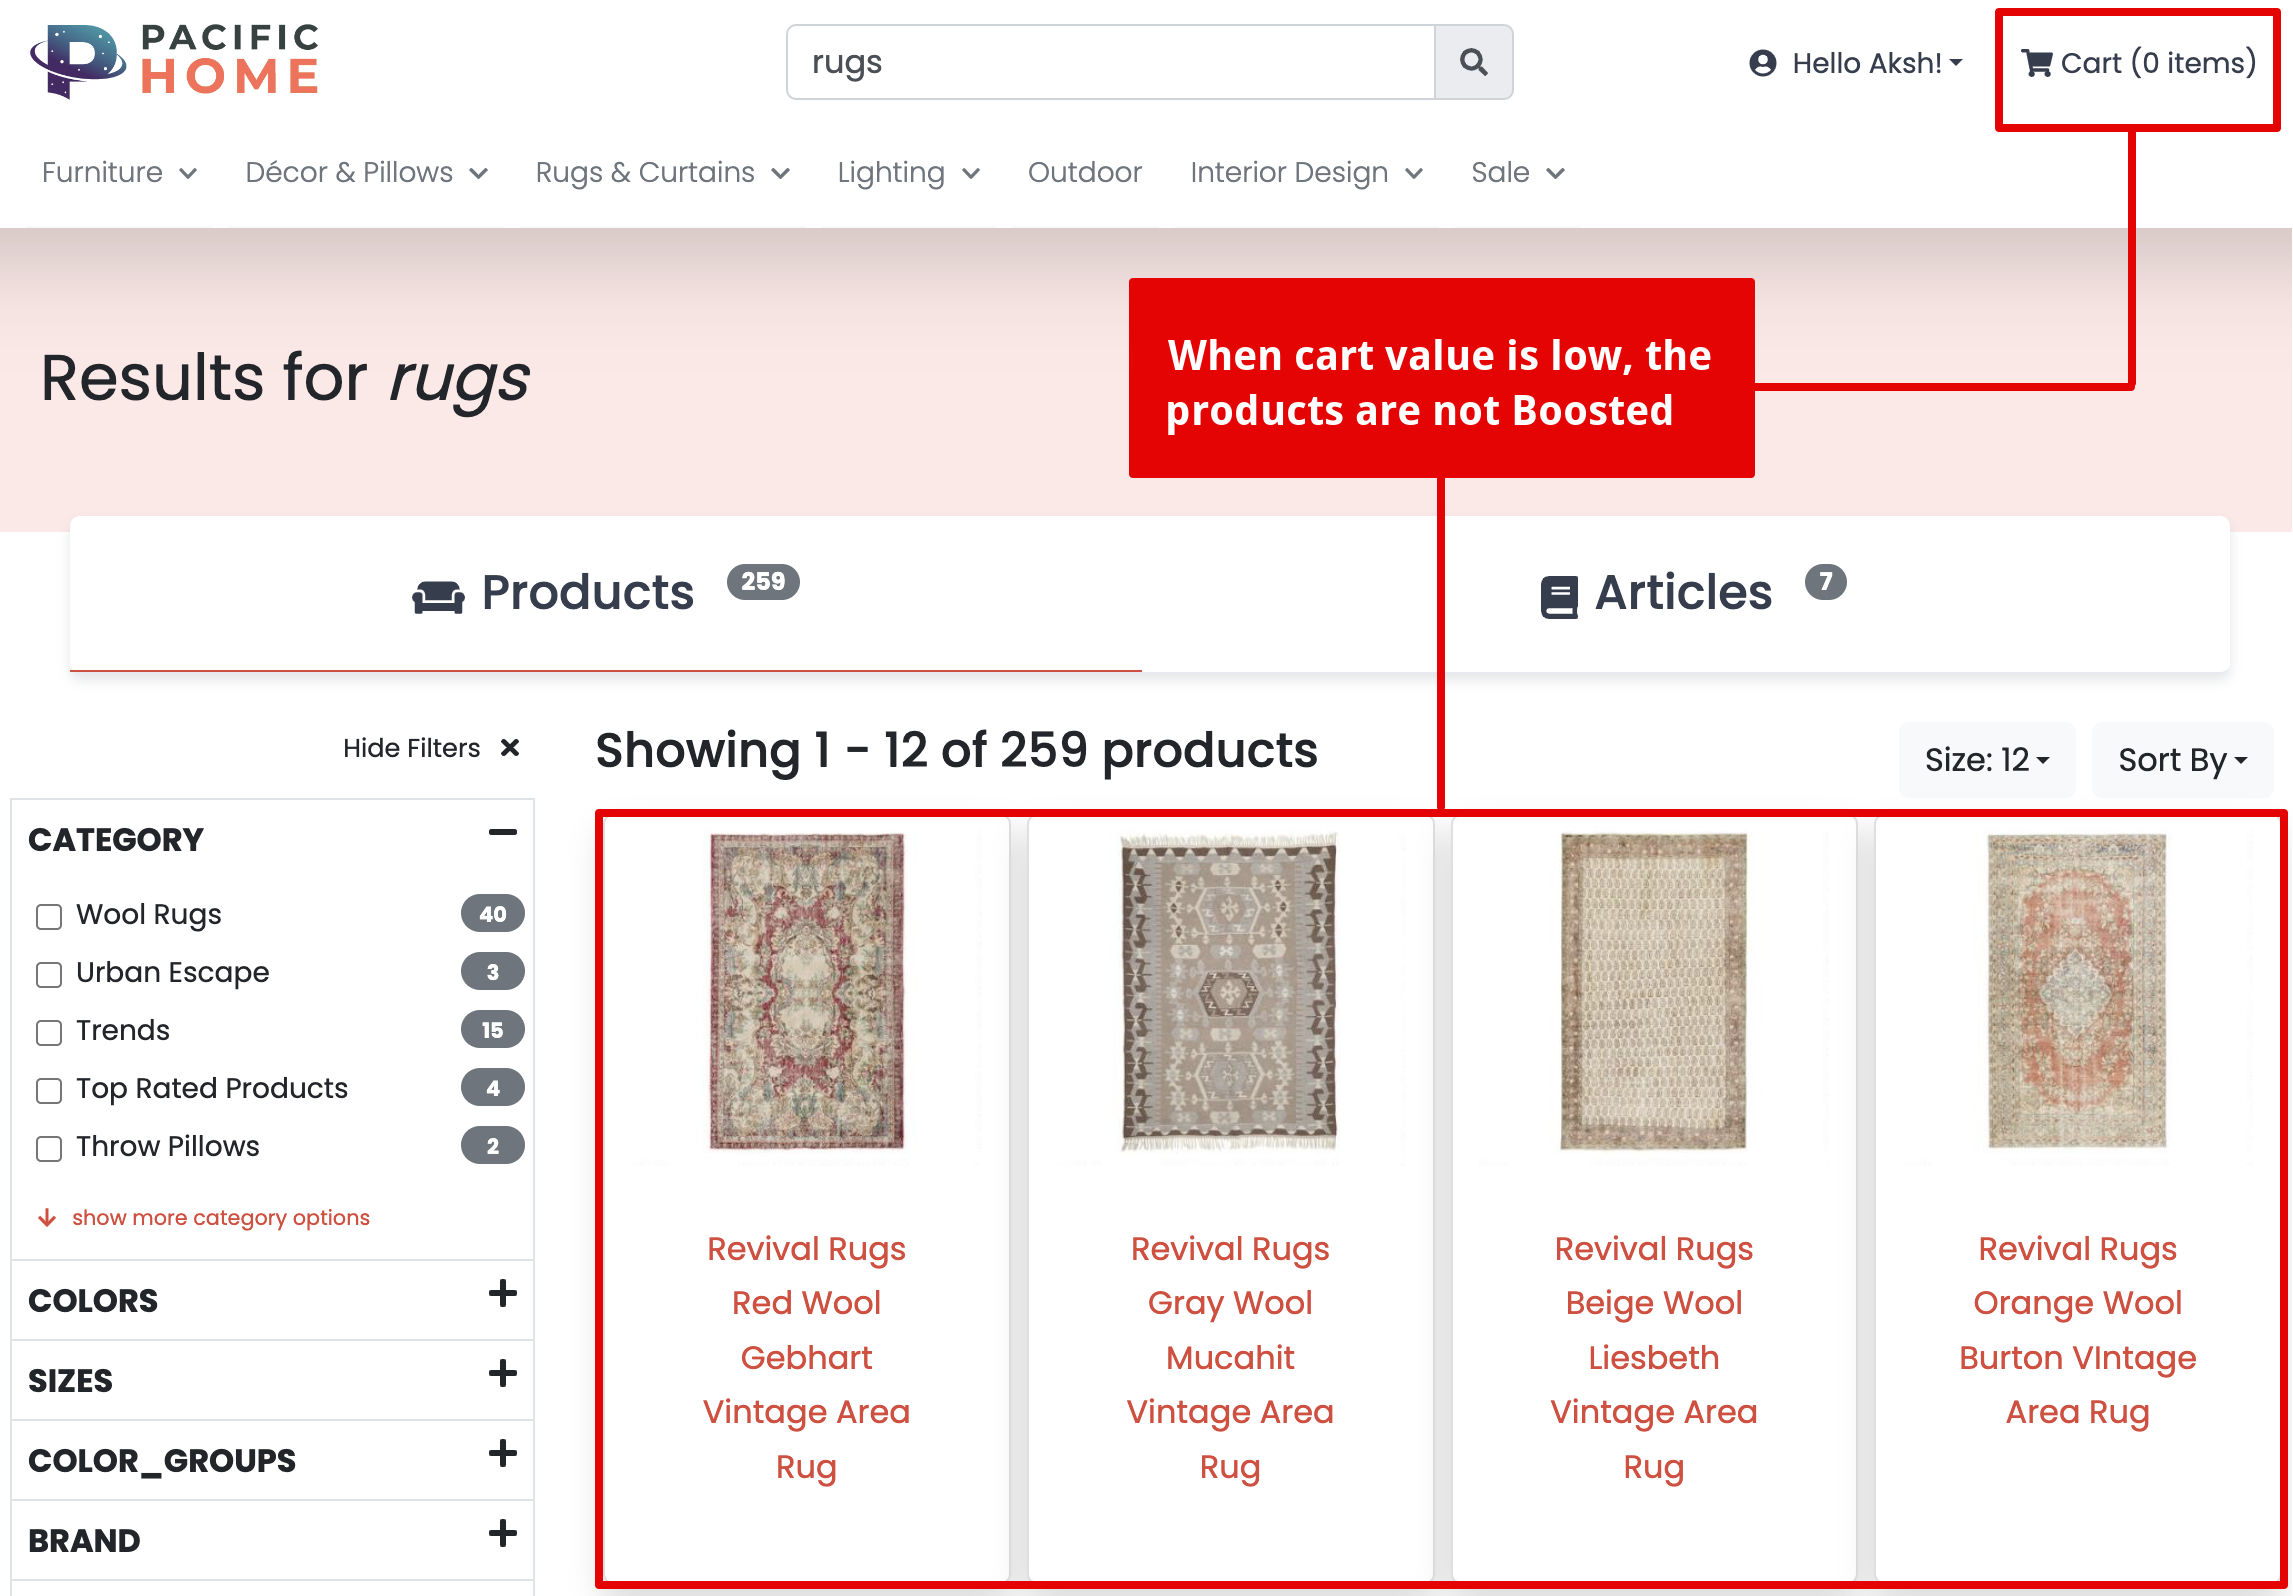
Task: Click the X icon beside Hide Filters
Action: tap(510, 747)
